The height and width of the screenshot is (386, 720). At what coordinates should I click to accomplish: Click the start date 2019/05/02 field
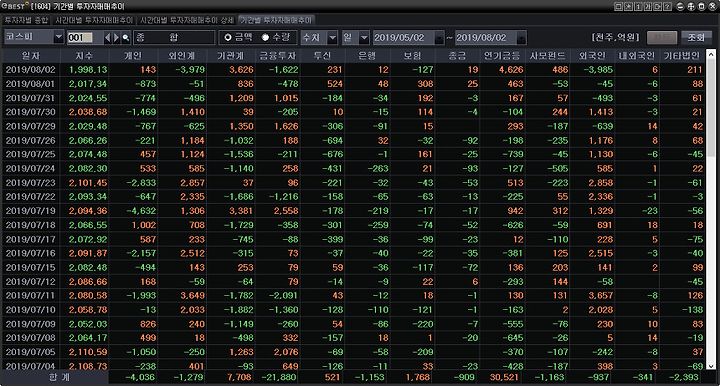(404, 38)
